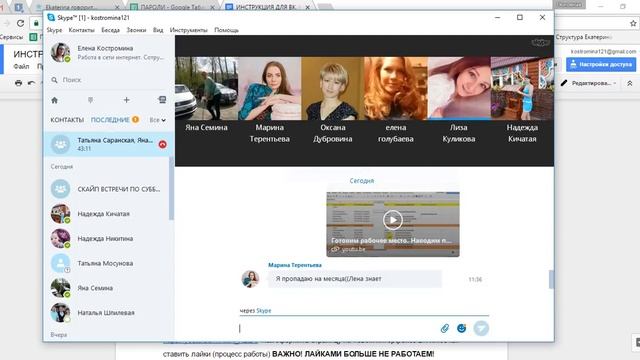Click the pencil editing mode icon in Docs
The image size is (640, 360).
564,83
